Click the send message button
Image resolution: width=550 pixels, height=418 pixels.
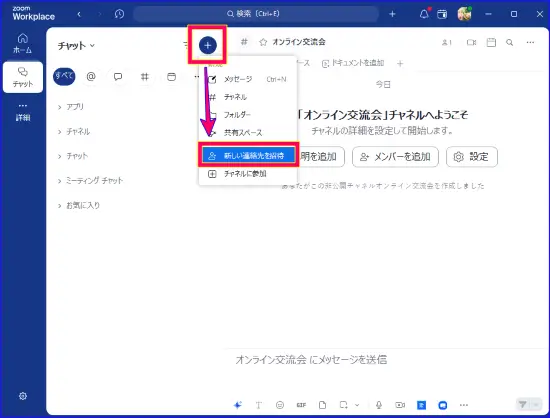click(x=523, y=405)
